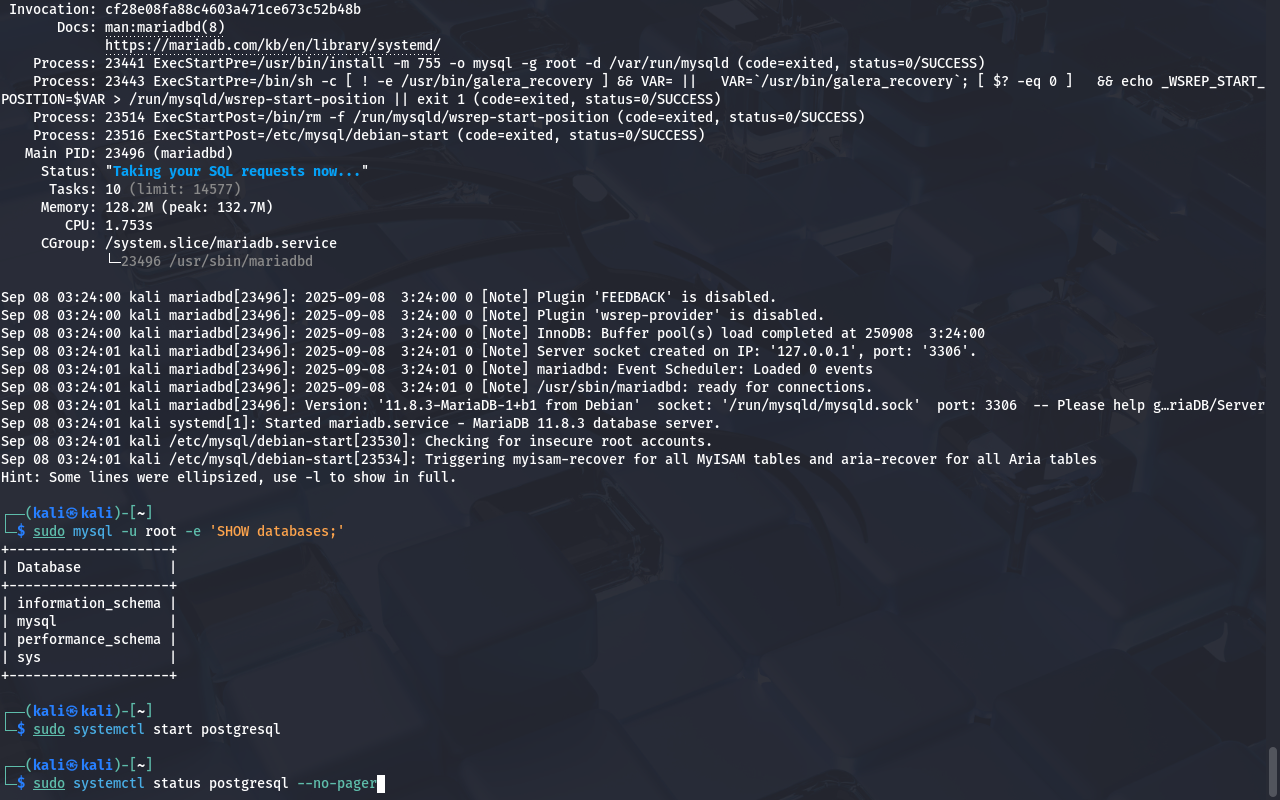The width and height of the screenshot is (1280, 800).
Task: Click the ExecStartPost /bin/rm process line
Action: [449, 117]
